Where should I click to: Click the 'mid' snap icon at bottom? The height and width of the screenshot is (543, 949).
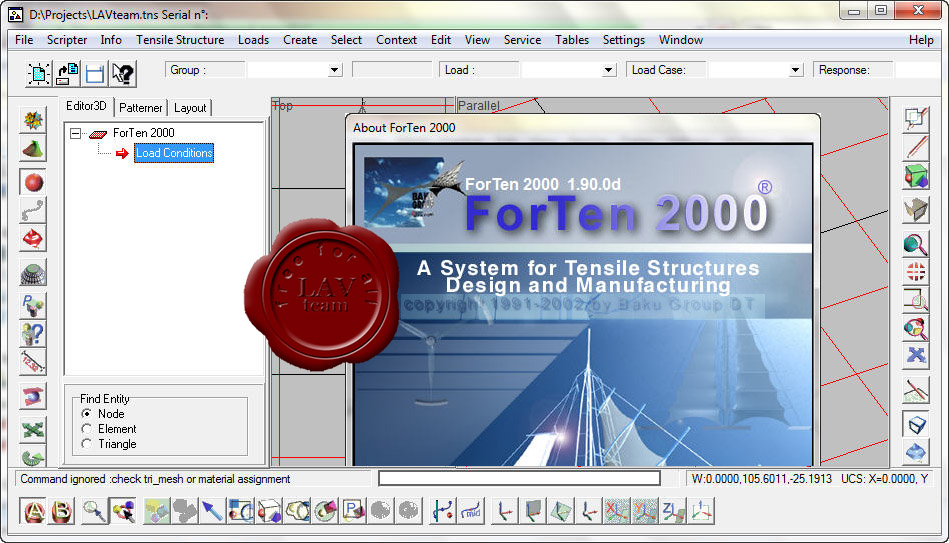471,512
